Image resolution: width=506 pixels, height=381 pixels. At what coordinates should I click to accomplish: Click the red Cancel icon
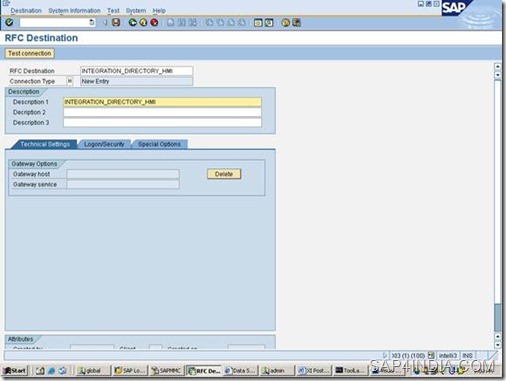click(x=154, y=22)
